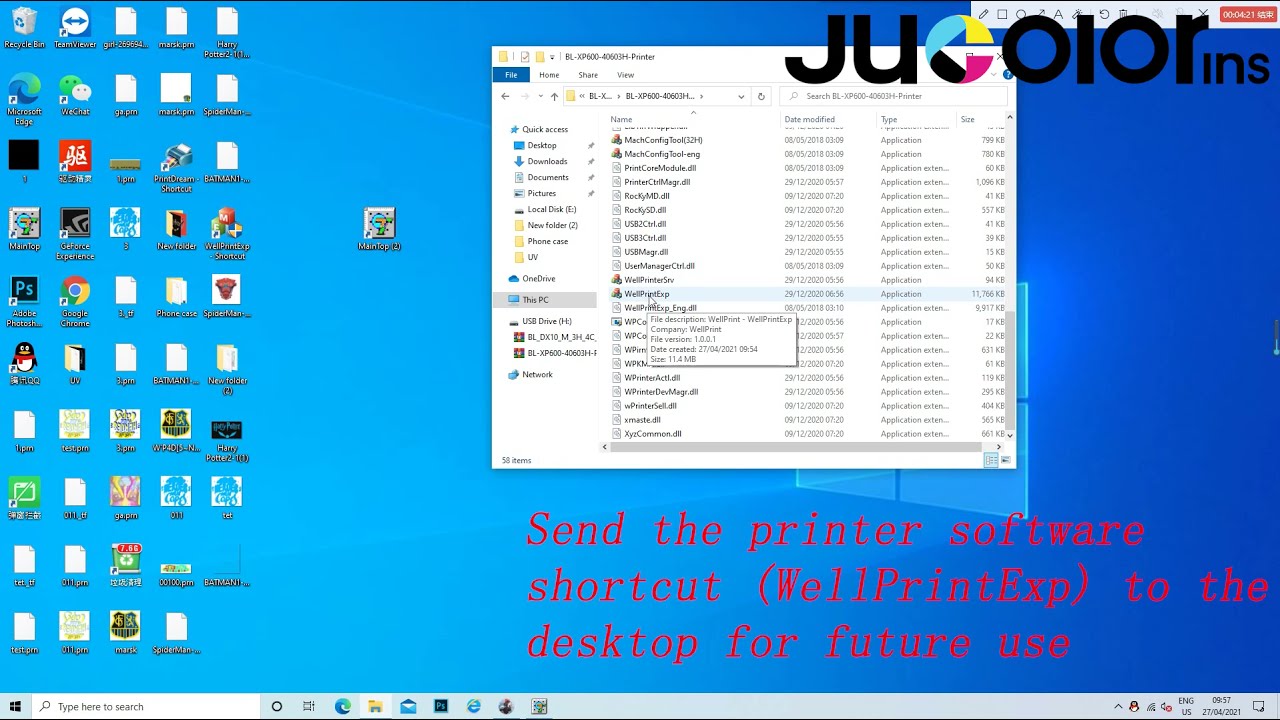Select the WellPrinterSrv application file

(649, 280)
